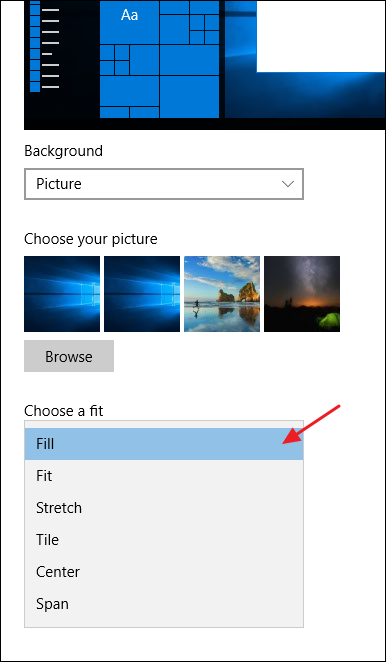Choose Fit from the fit list
The height and width of the screenshot is (662, 386).
tap(164, 476)
